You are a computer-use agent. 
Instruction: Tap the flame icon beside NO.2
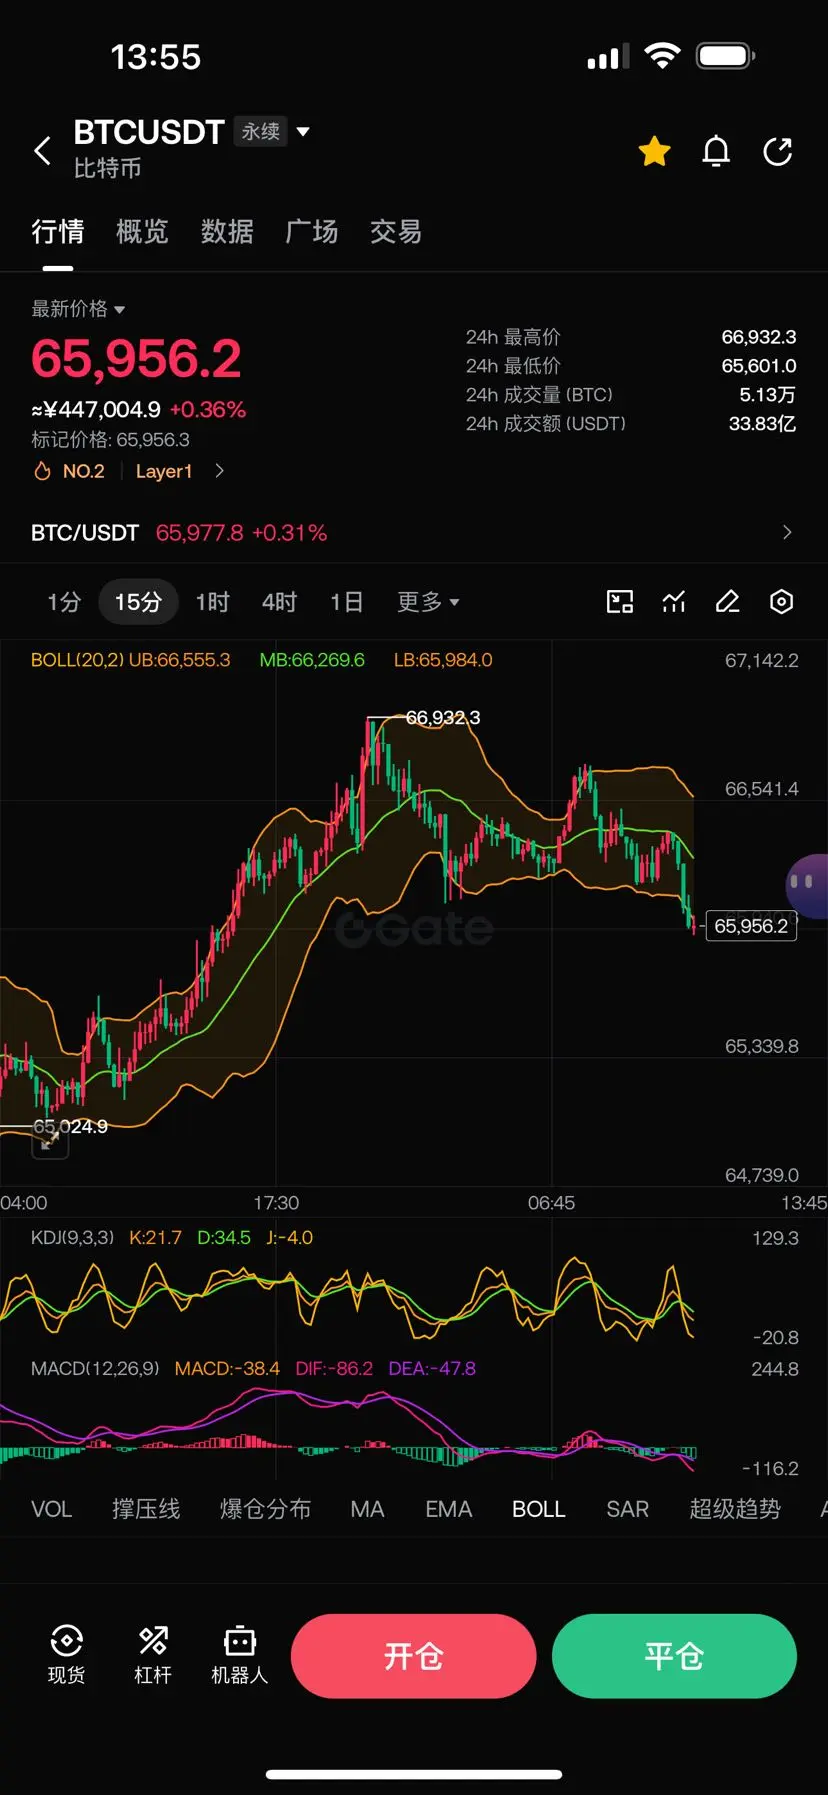[42, 471]
